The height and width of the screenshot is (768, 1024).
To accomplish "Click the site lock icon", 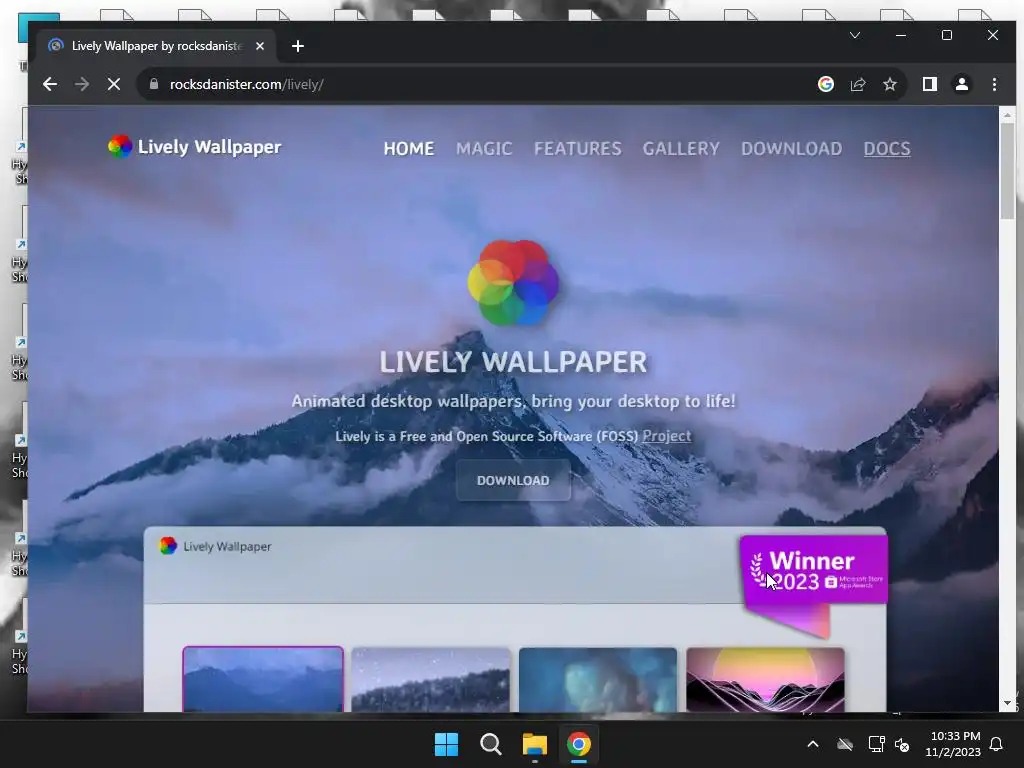I will pyautogui.click(x=154, y=84).
